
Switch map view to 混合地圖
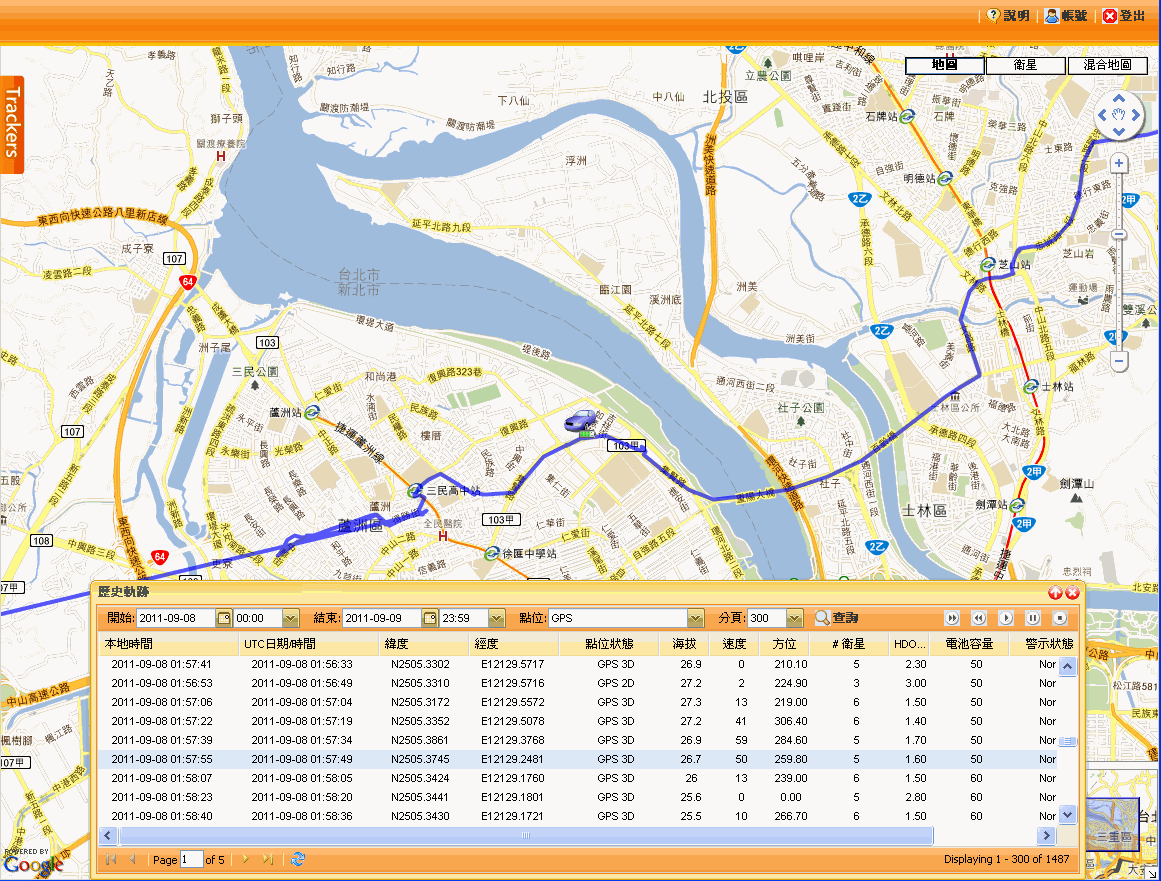tap(1108, 65)
